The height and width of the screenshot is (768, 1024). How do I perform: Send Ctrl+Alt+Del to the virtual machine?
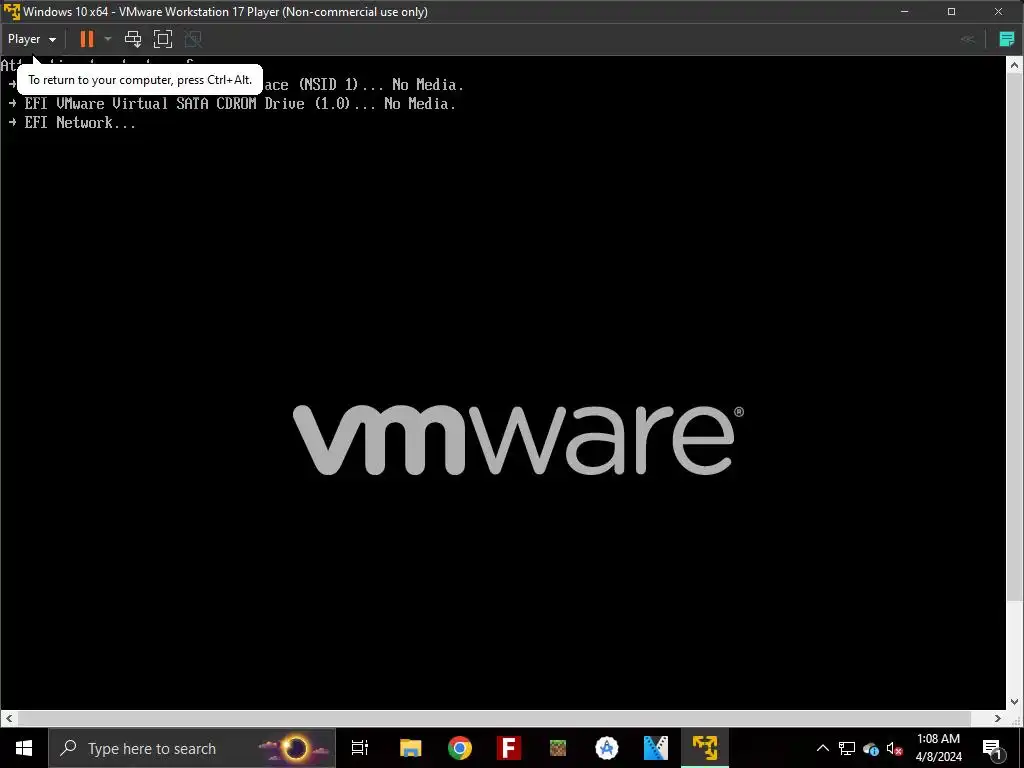pos(133,39)
